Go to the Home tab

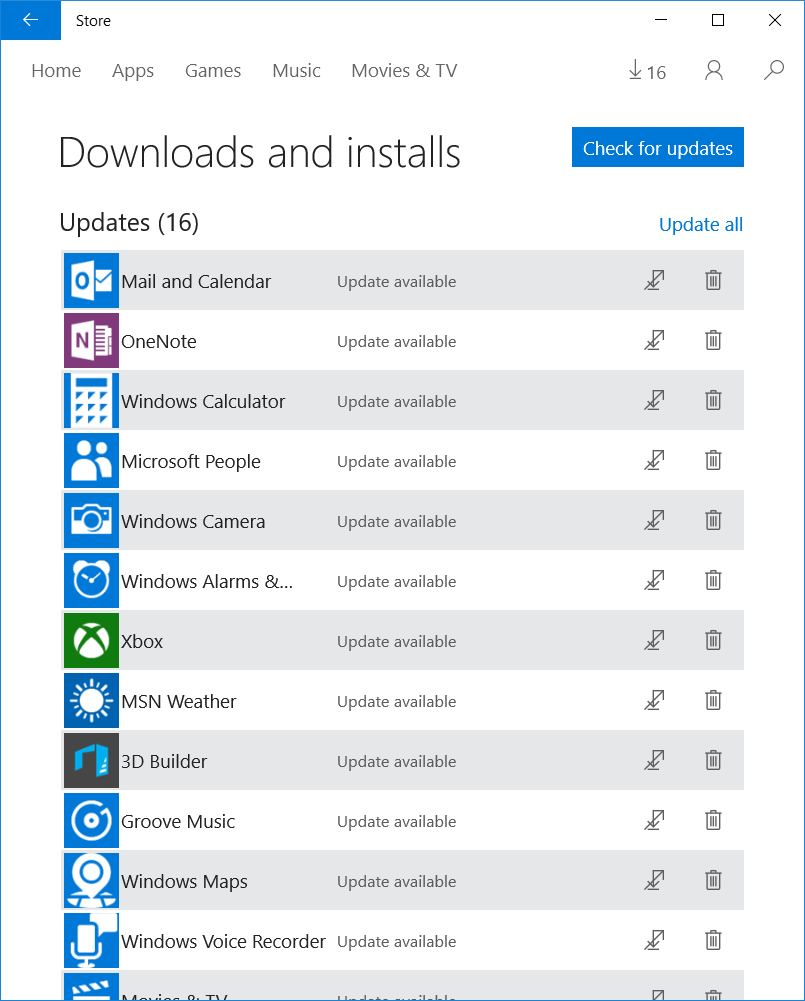[x=56, y=70]
